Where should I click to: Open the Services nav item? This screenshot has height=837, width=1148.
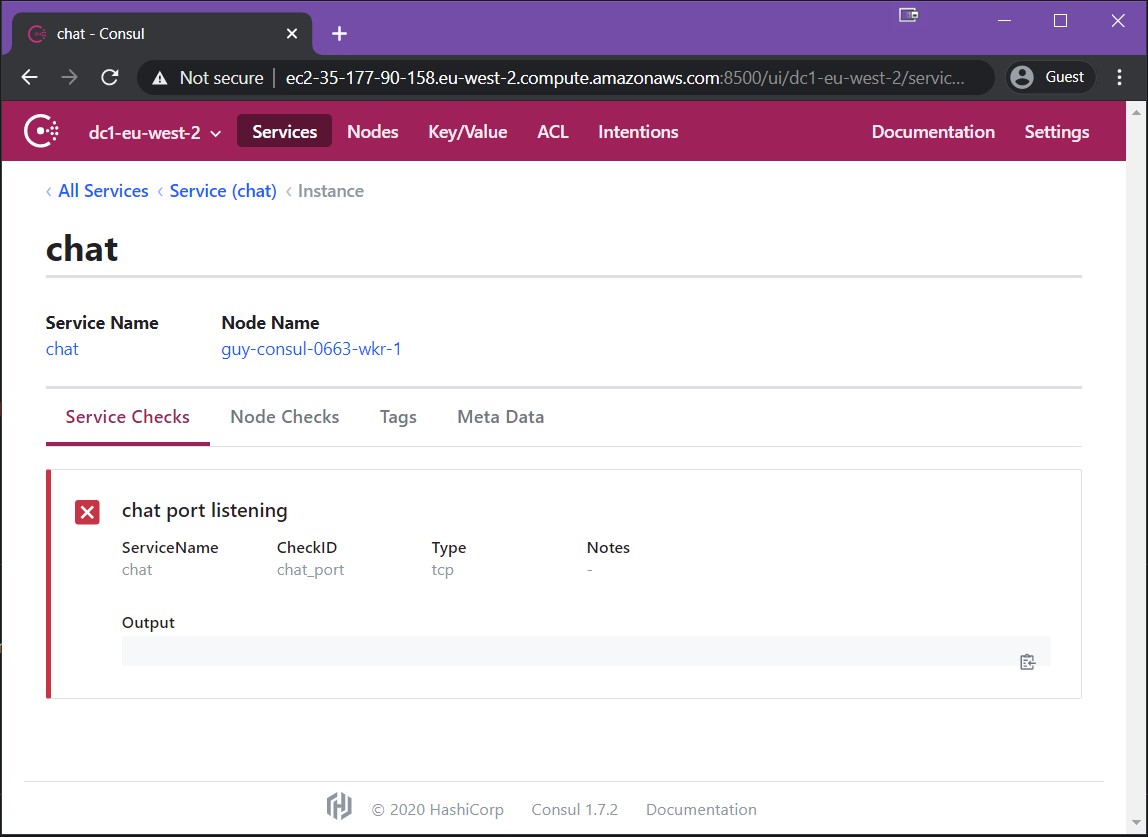(x=284, y=131)
